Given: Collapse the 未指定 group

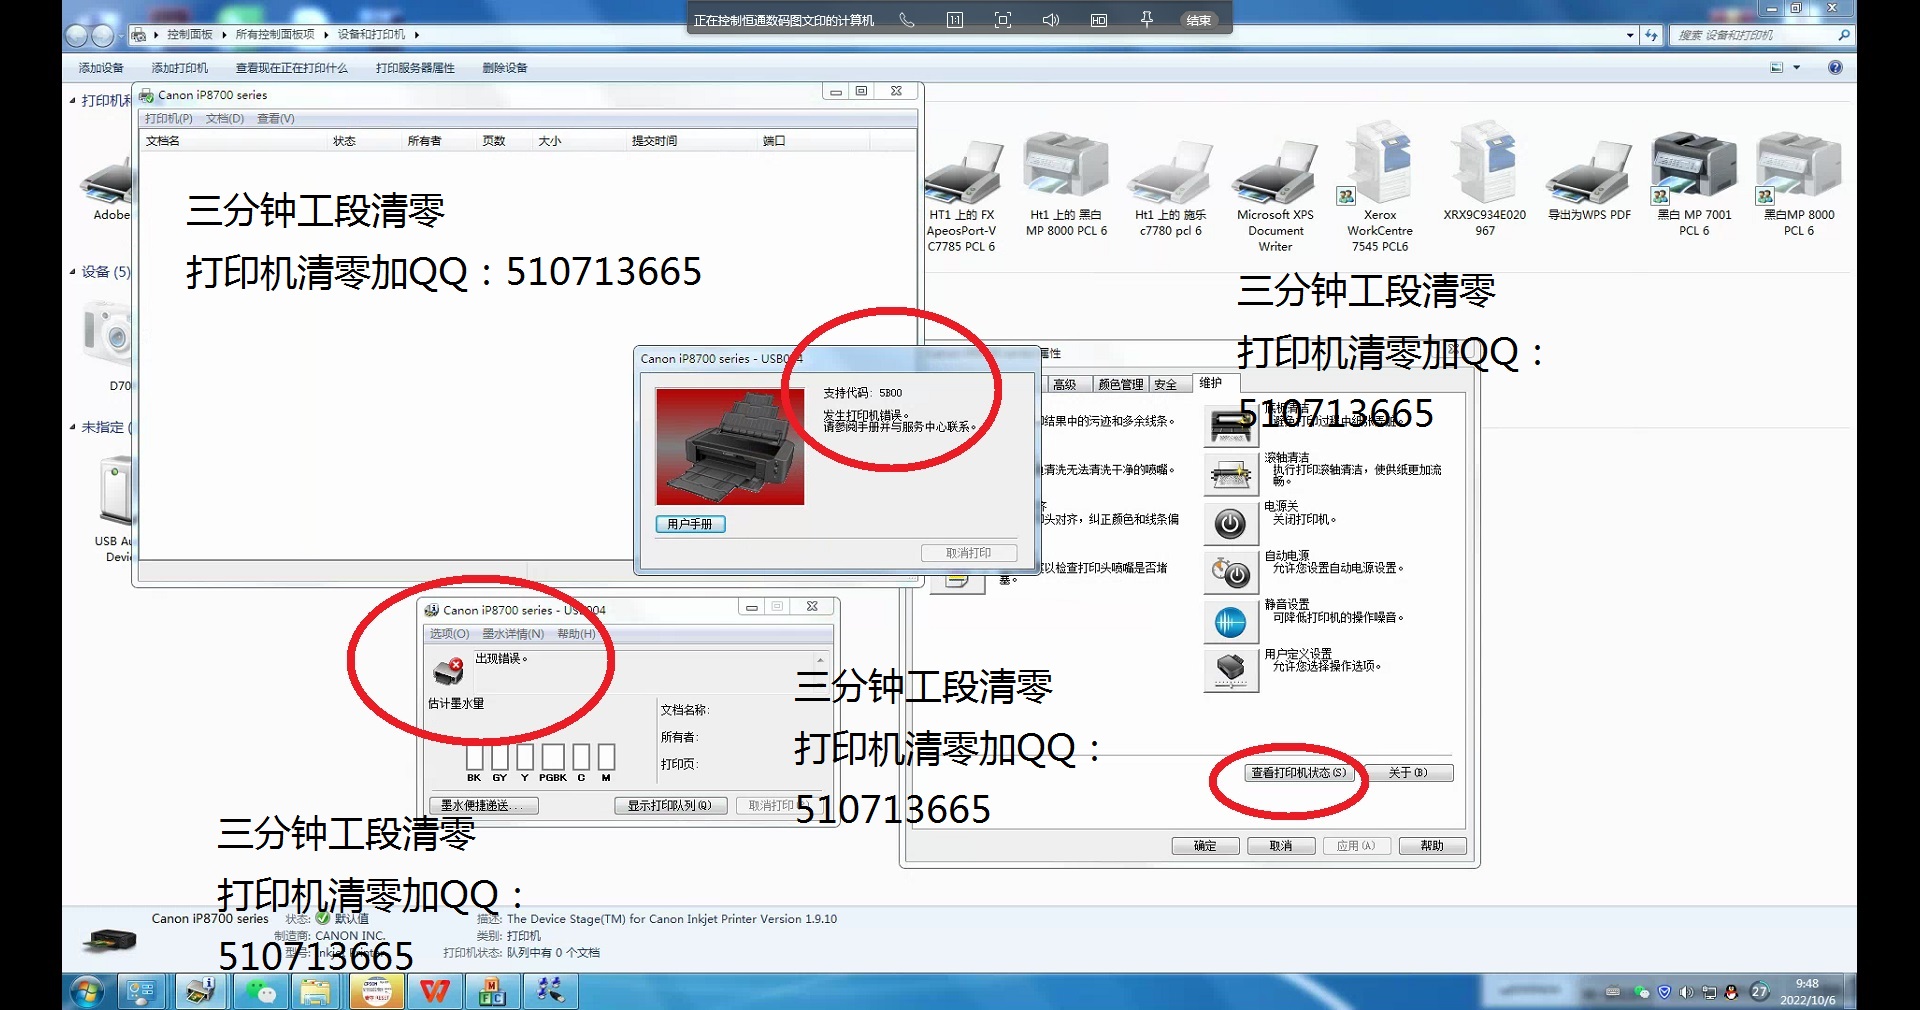Looking at the screenshot, I should (72, 427).
